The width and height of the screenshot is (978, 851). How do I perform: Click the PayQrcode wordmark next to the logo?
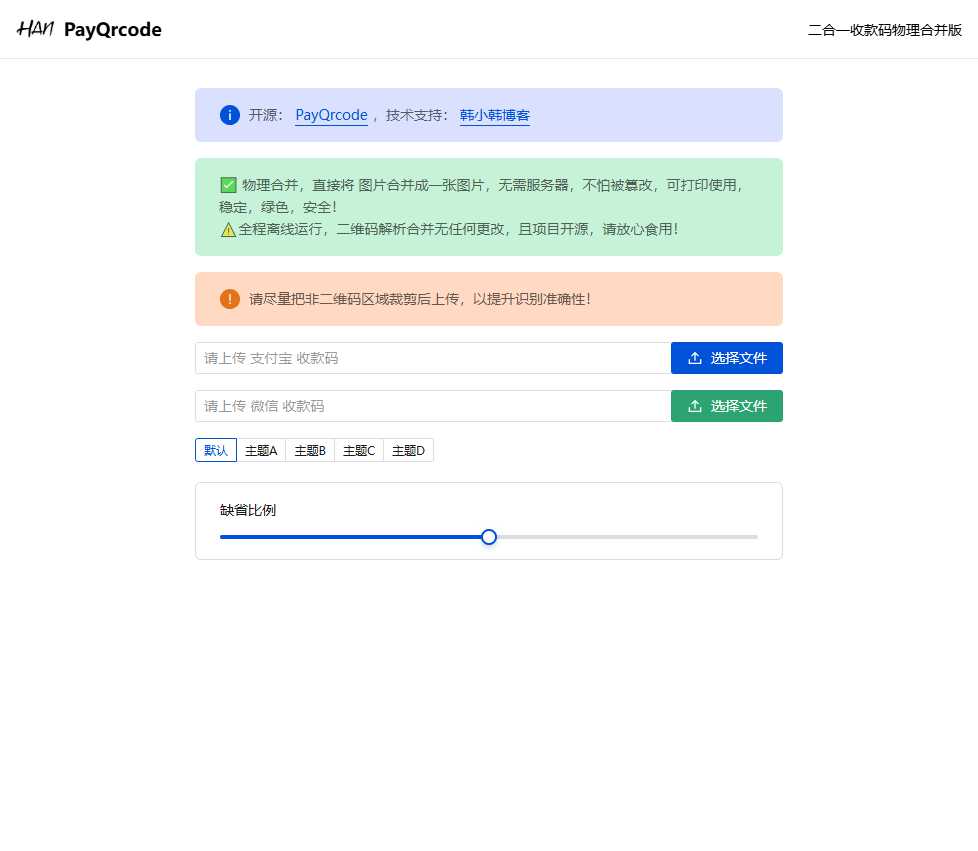(x=112, y=30)
